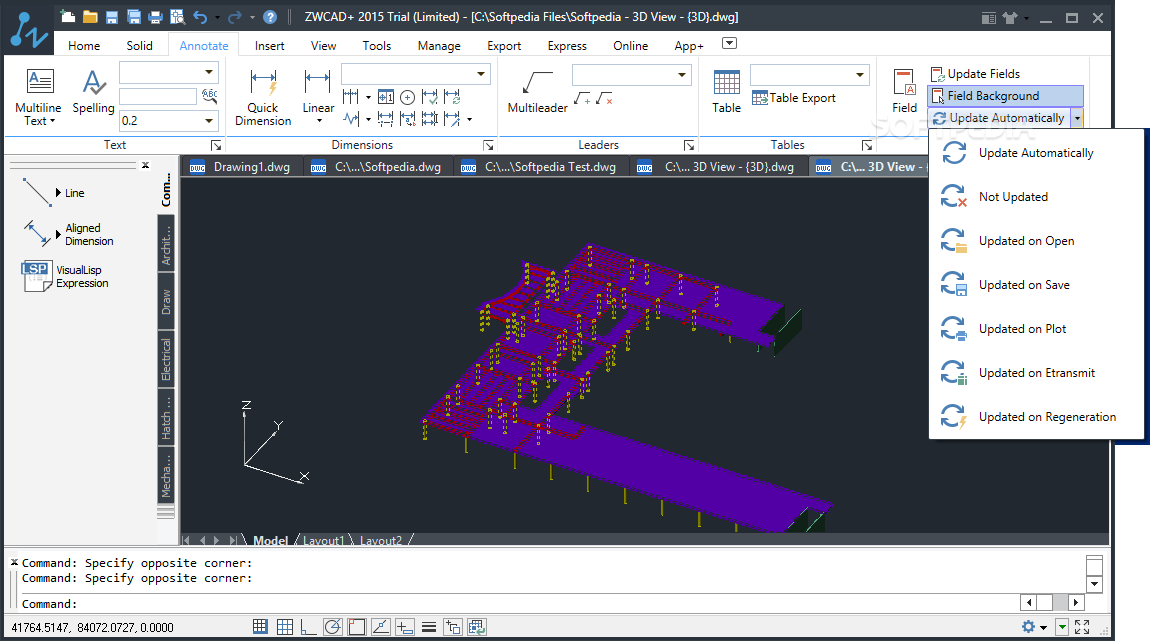Start the Quick Dimension tool
Viewport: 1150px width, 641px height.
[x=263, y=97]
